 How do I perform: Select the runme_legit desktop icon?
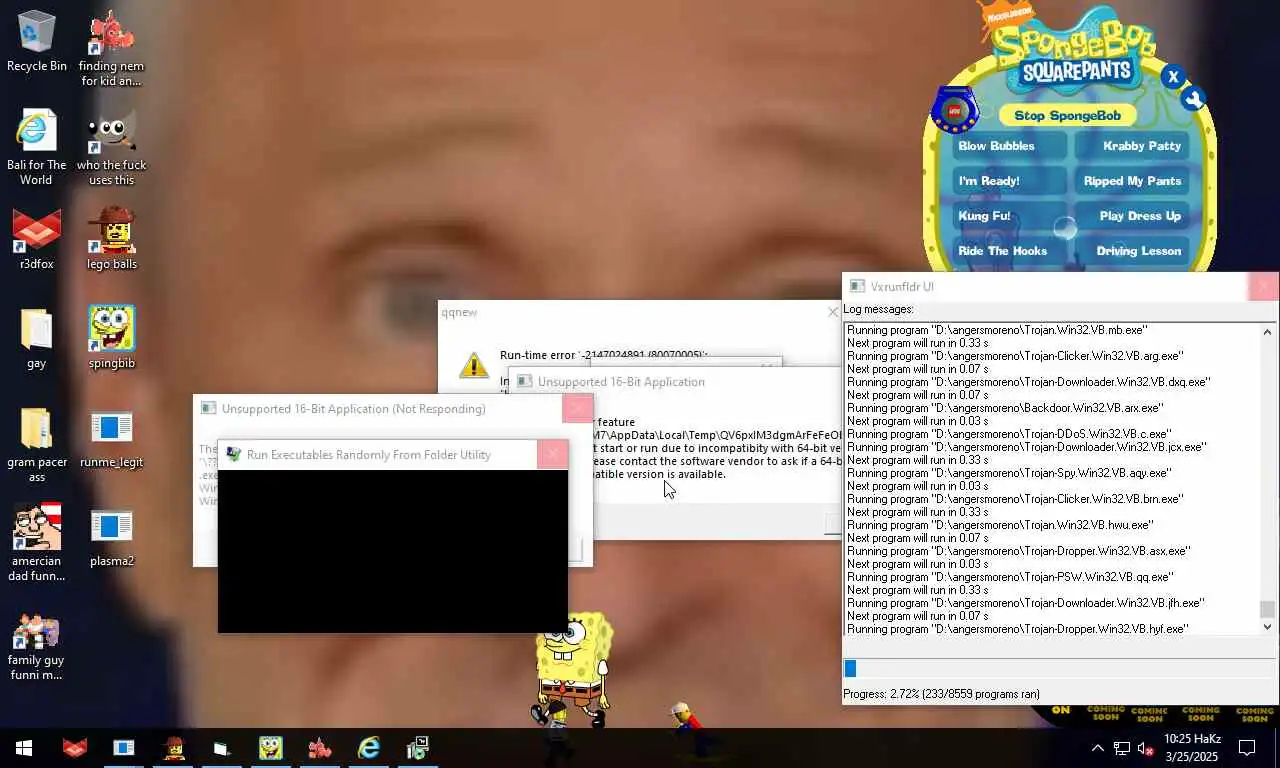coord(111,438)
